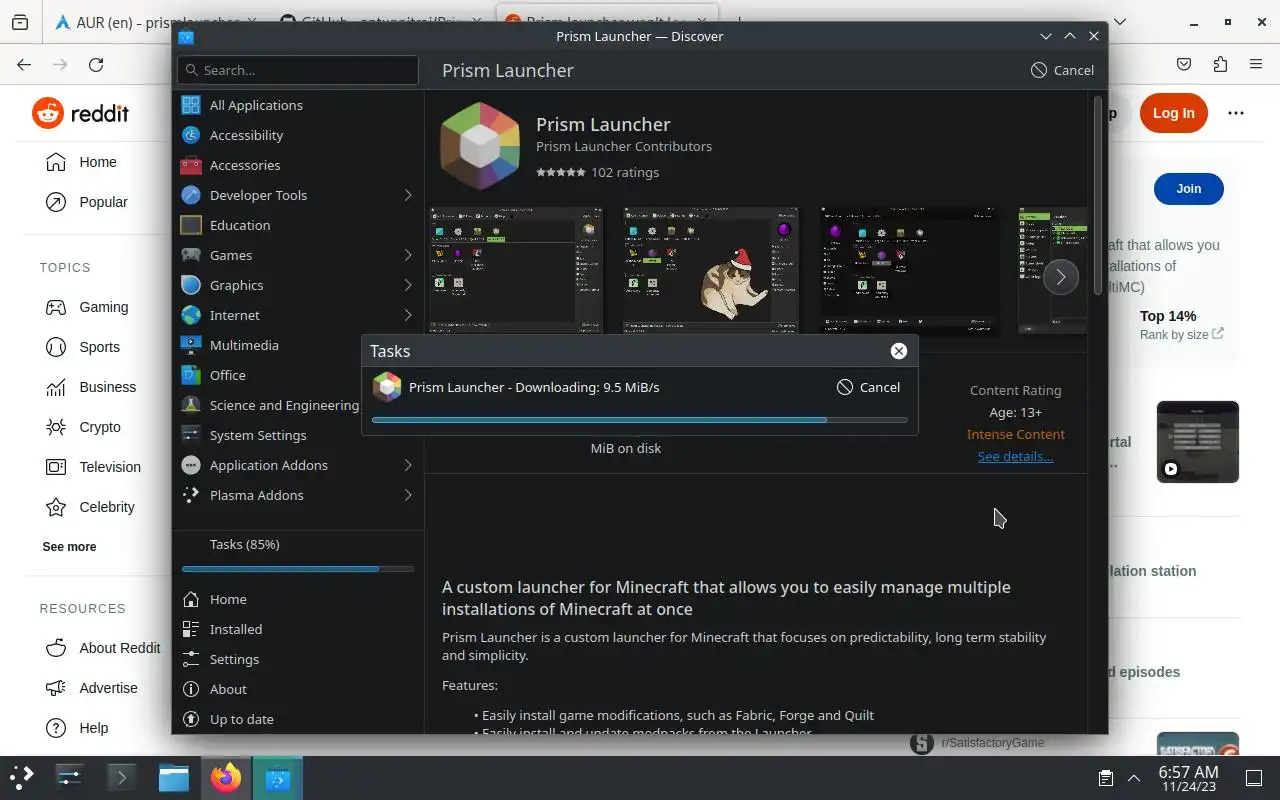Click the 102 ratings text
Screen dimensions: 1280x800
(625, 172)
